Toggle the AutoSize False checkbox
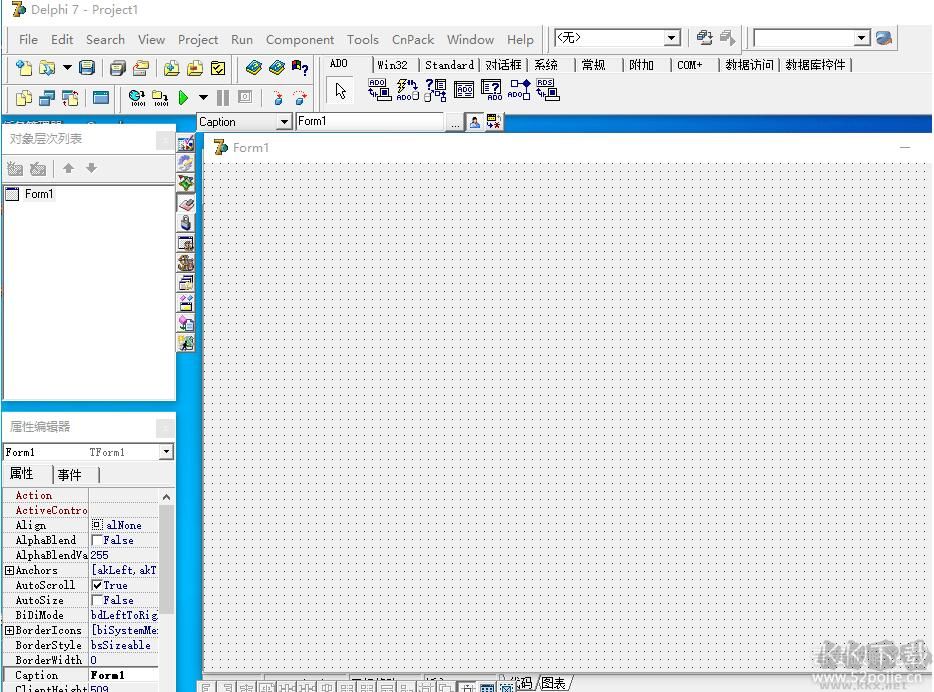The image size is (934, 692). [97, 600]
